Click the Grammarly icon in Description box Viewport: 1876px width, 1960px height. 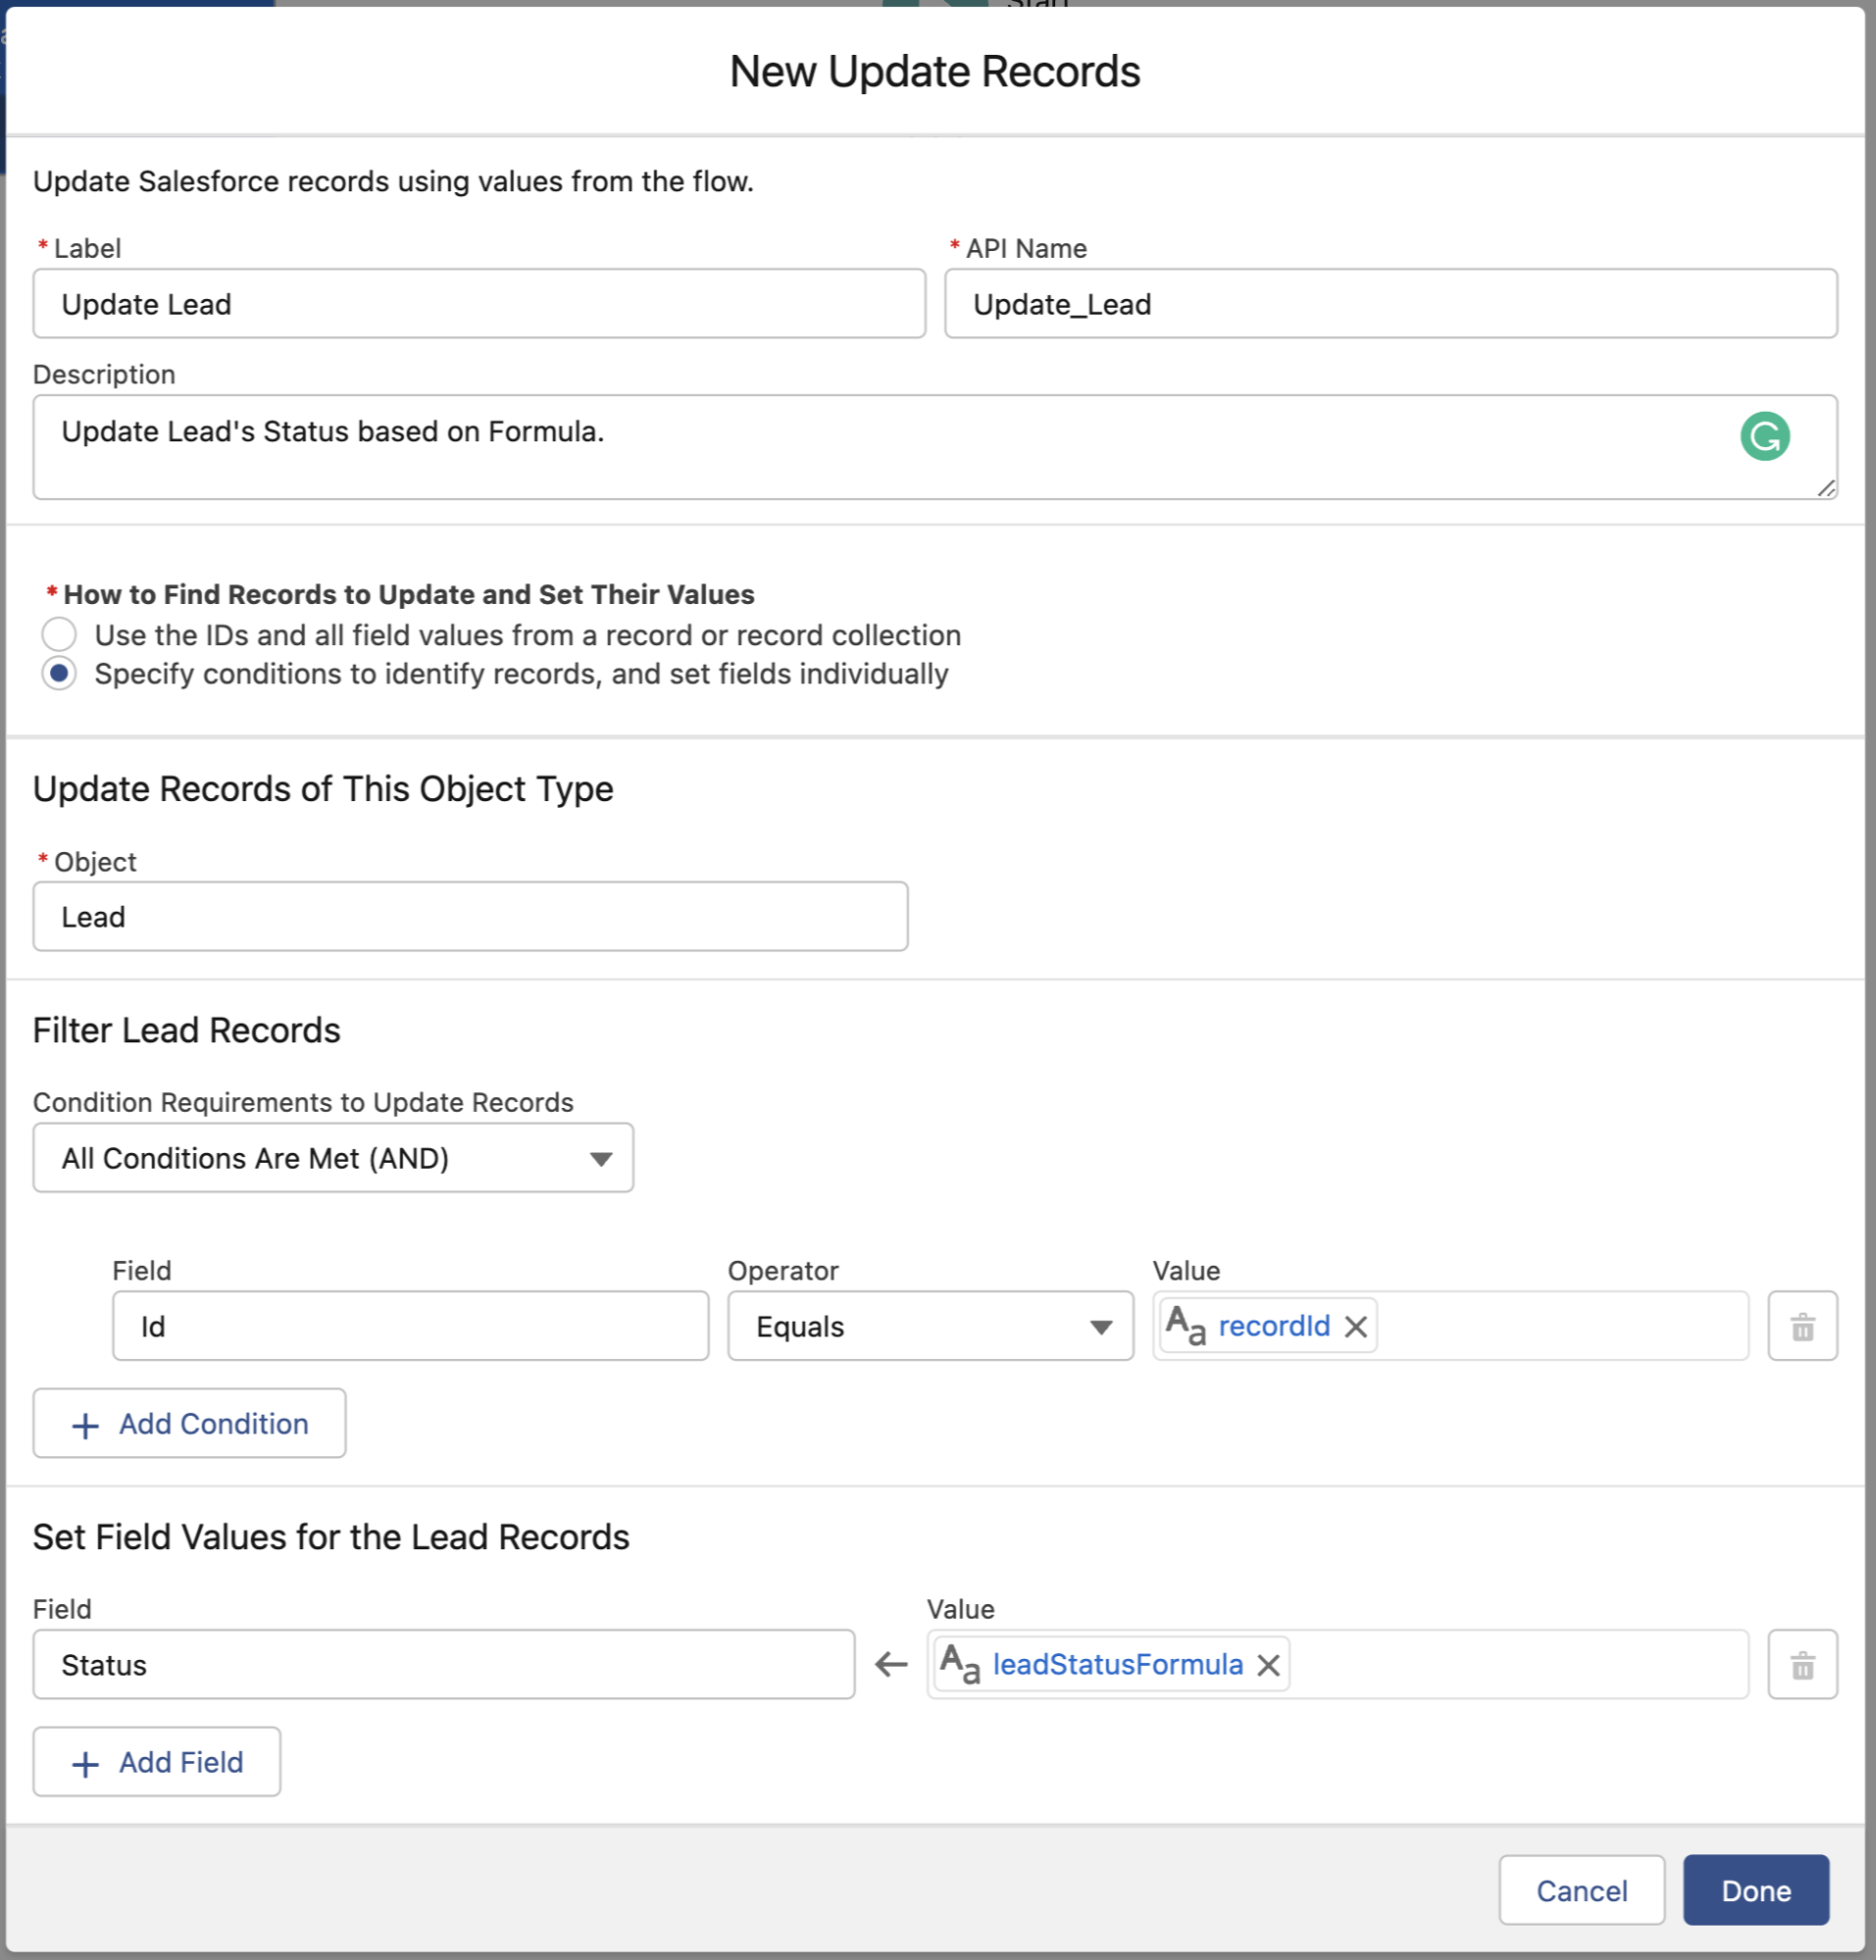point(1764,436)
